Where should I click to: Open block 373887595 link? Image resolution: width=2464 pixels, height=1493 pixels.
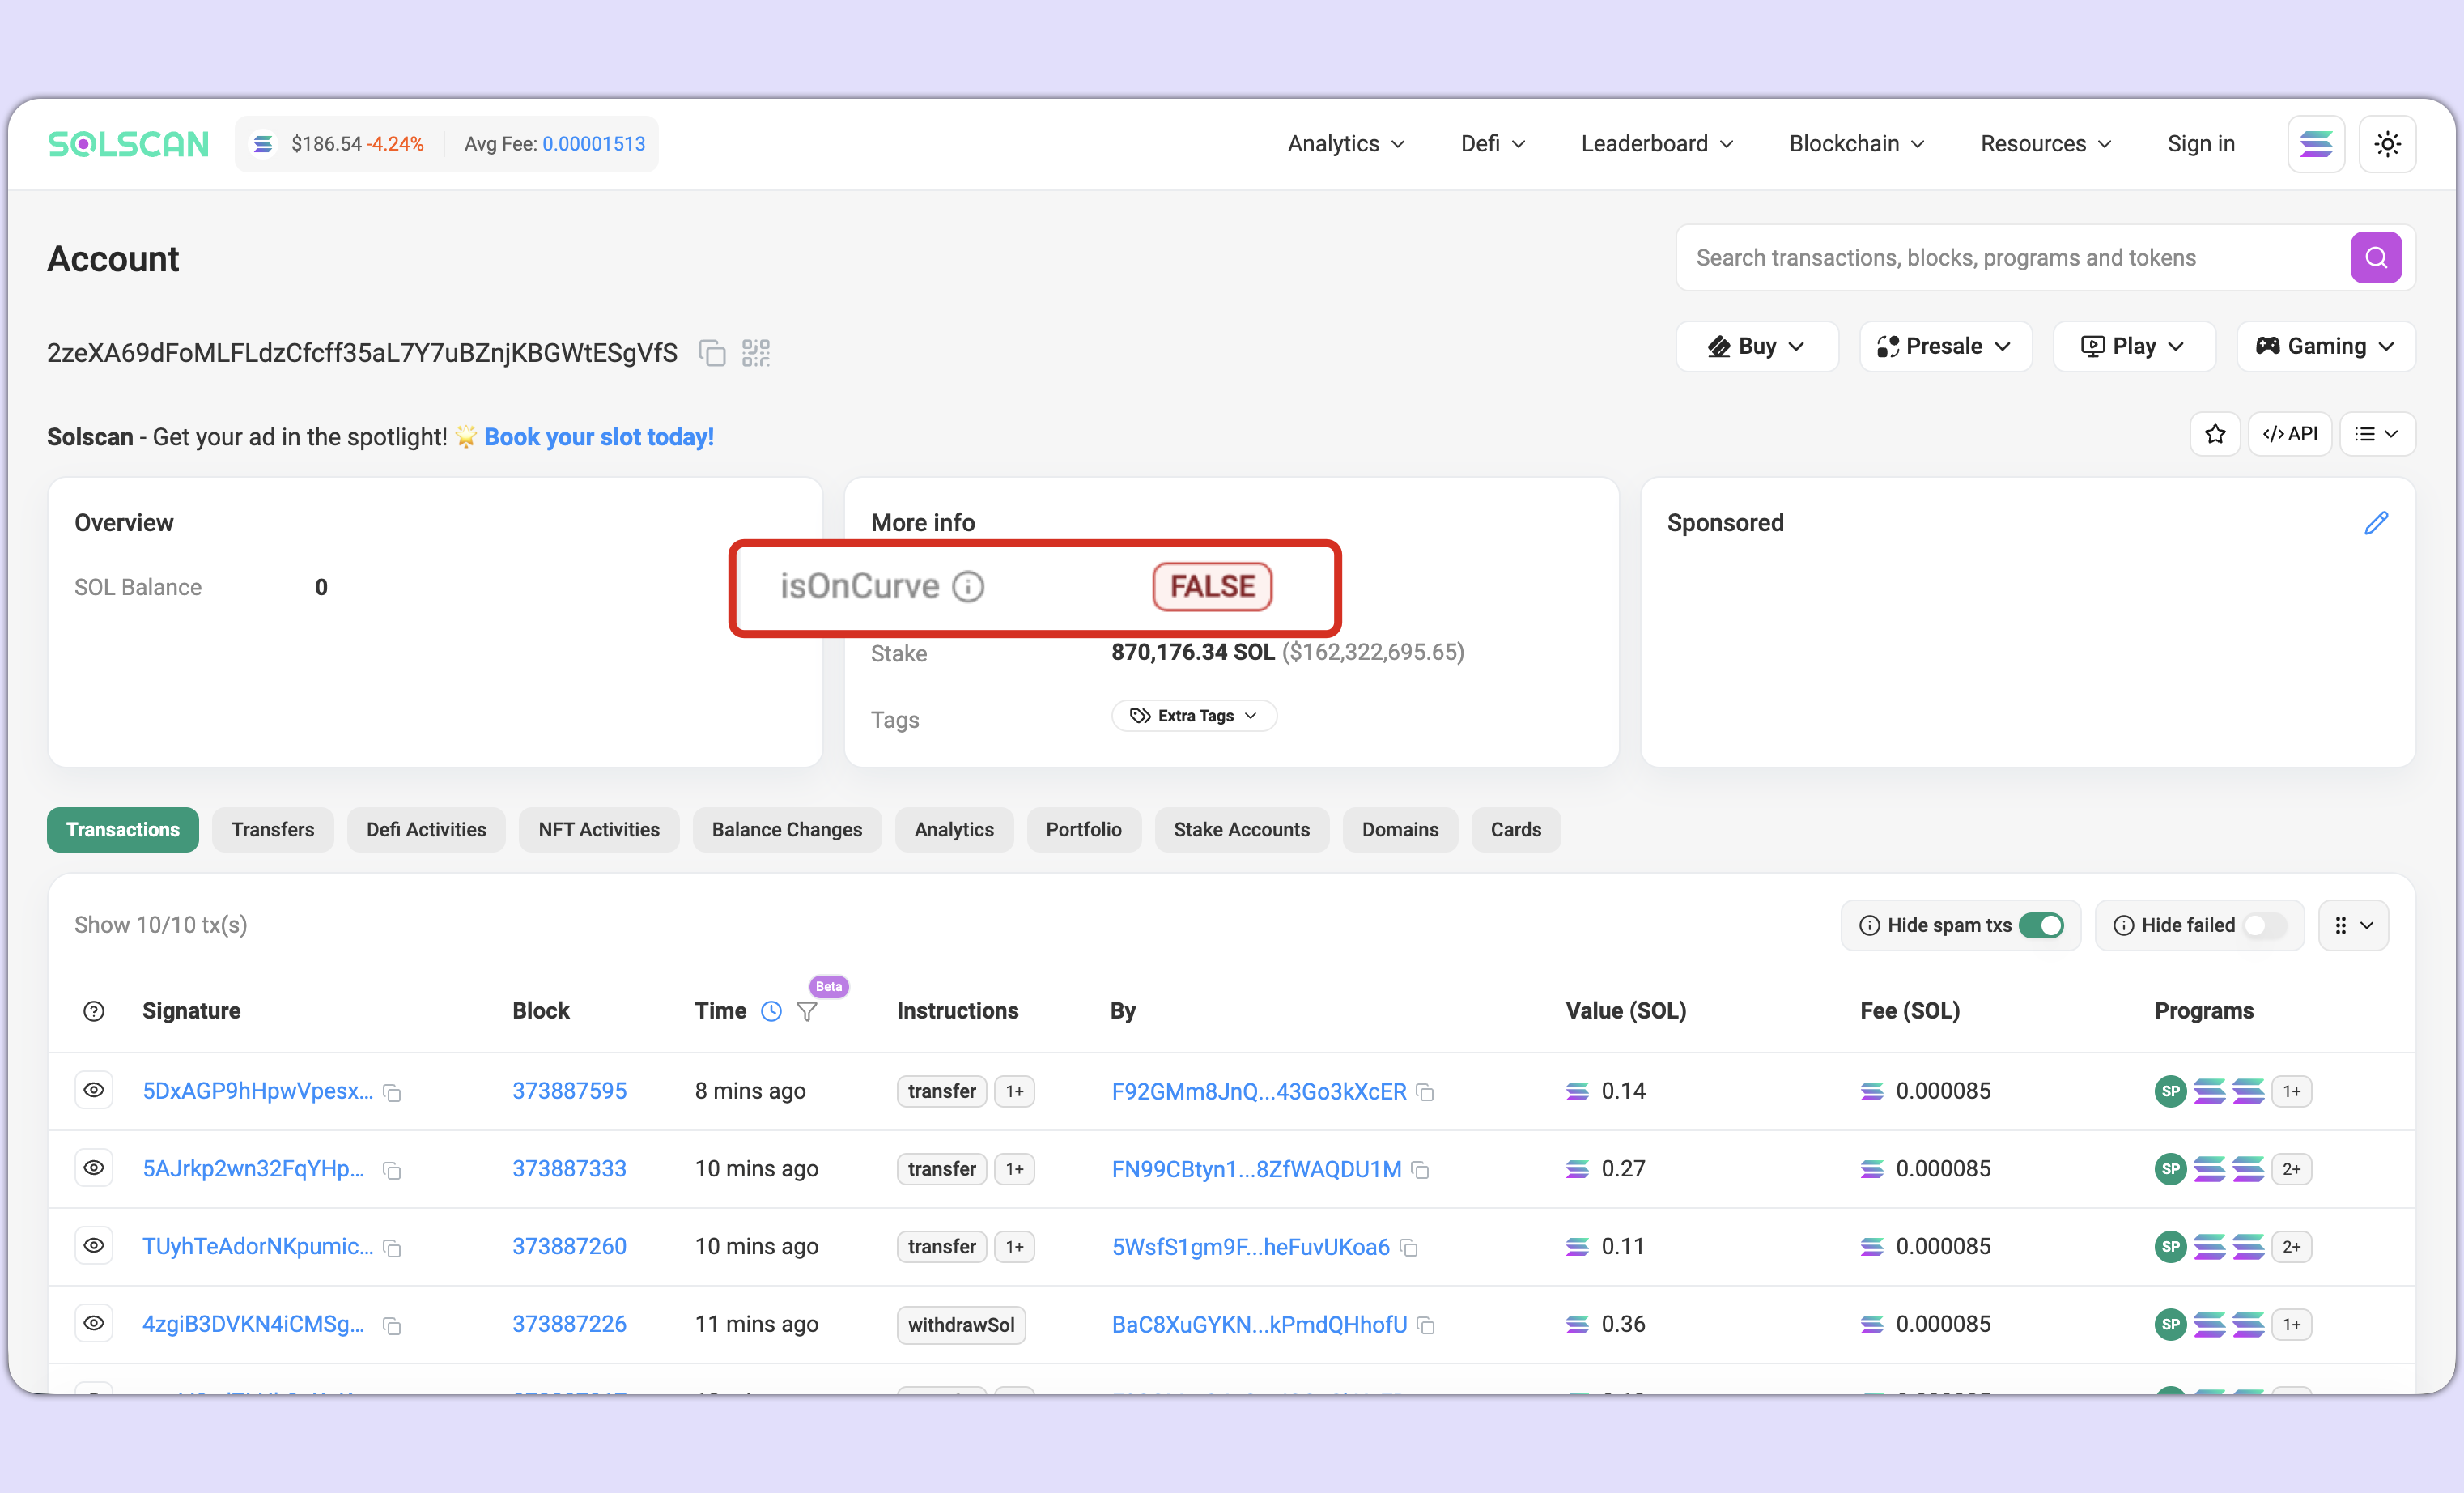569,1090
